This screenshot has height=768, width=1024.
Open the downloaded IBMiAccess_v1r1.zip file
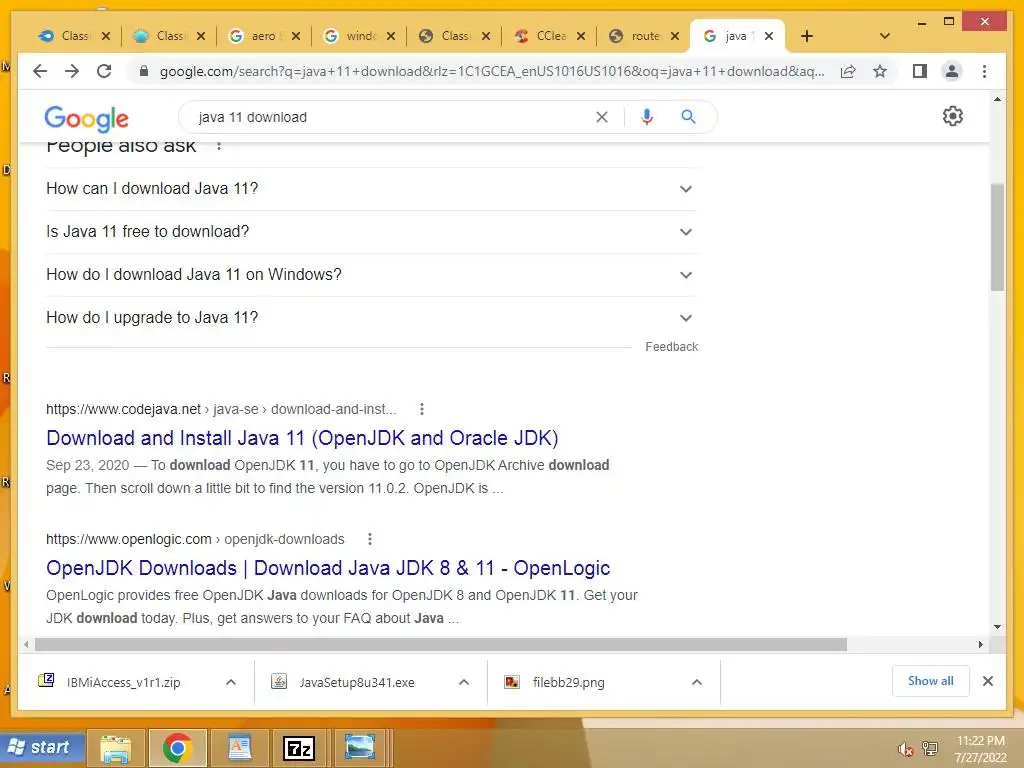123,682
